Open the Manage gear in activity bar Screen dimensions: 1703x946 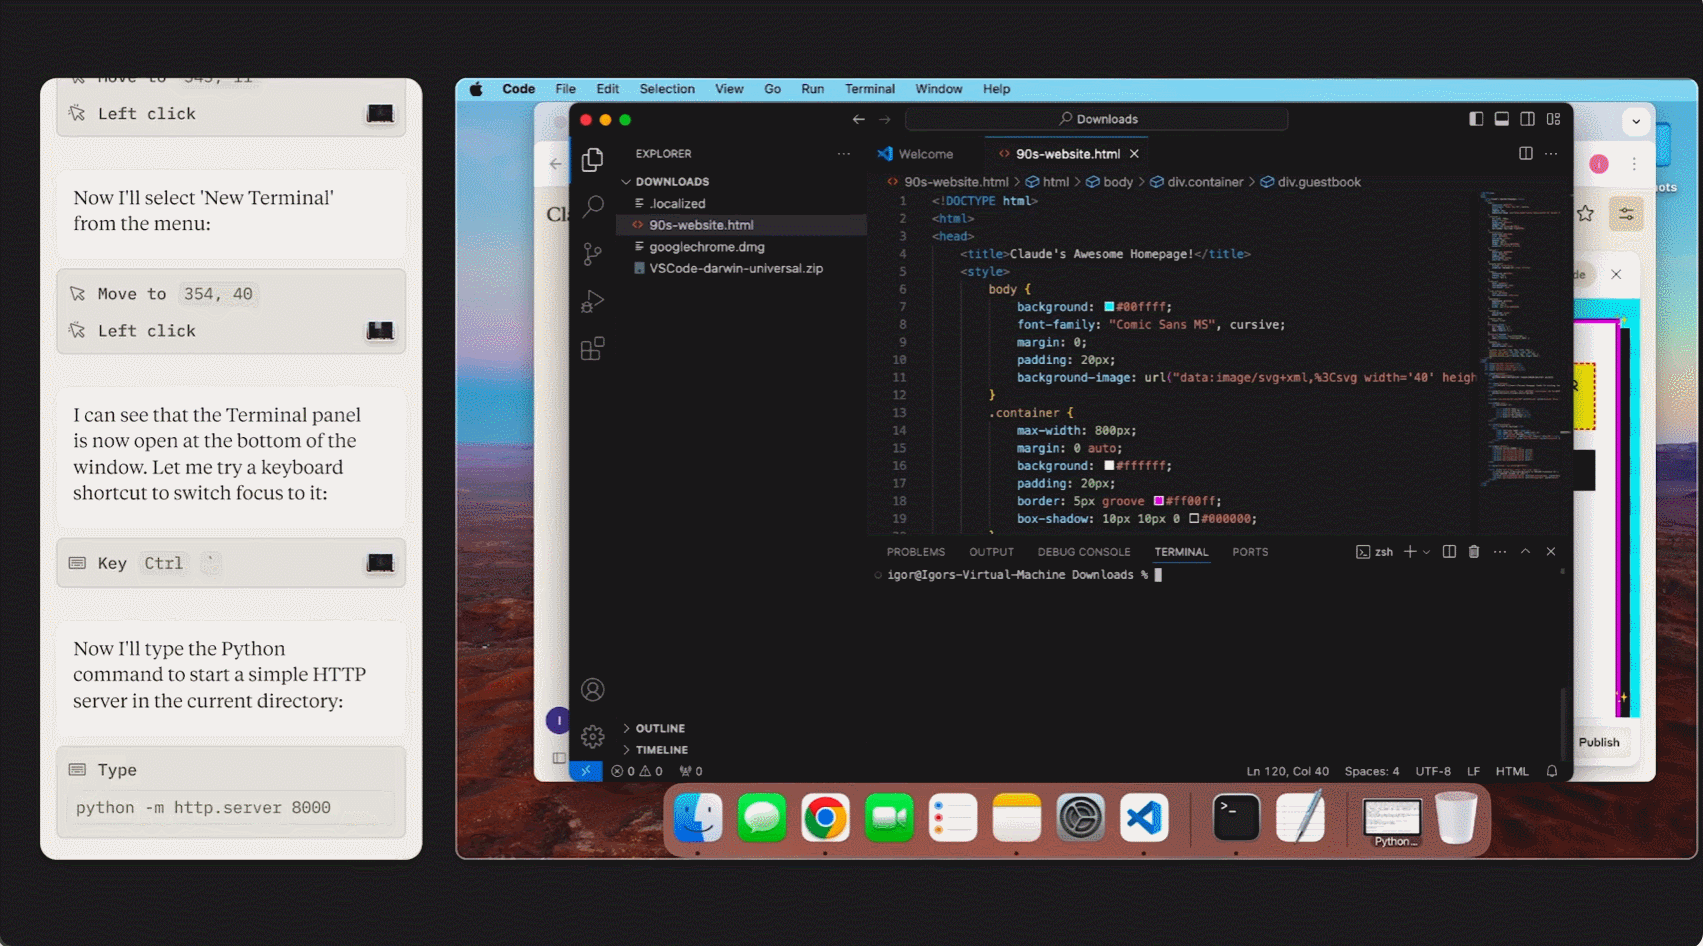(592, 737)
